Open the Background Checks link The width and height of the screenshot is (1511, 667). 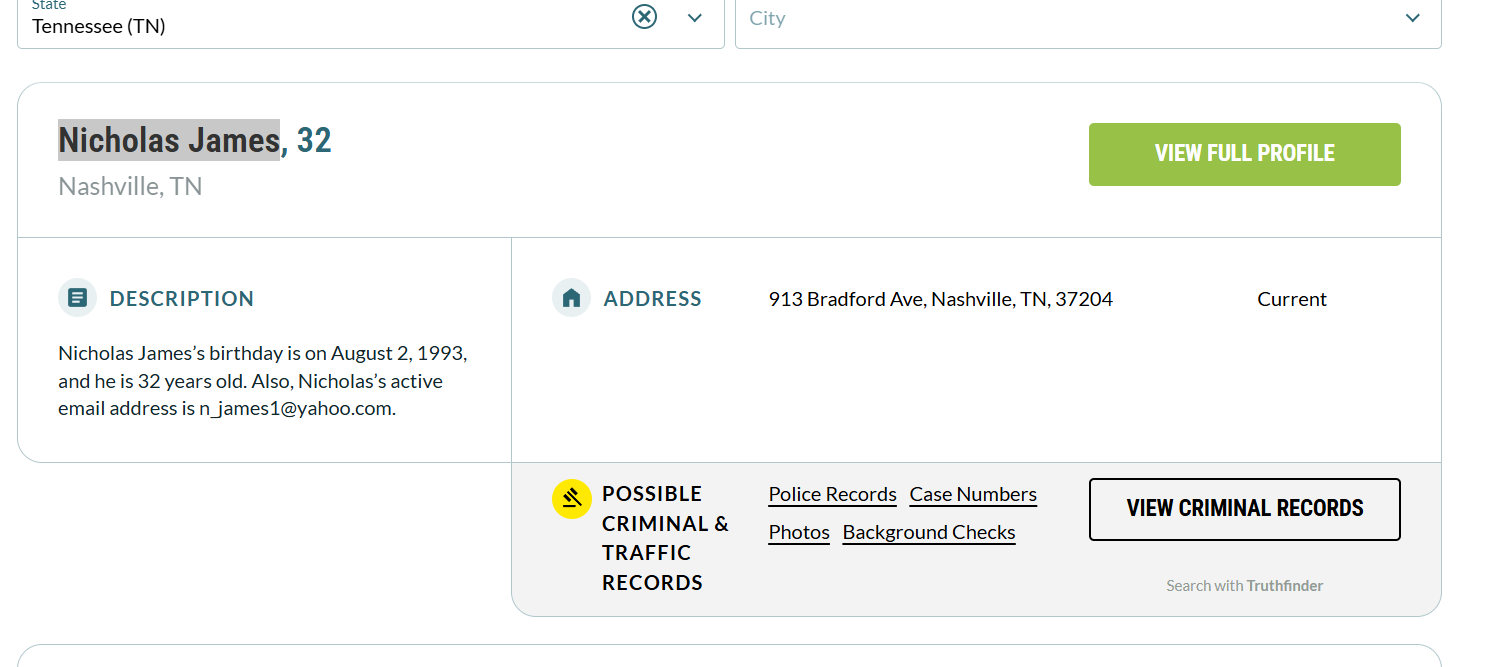pyautogui.click(x=929, y=532)
